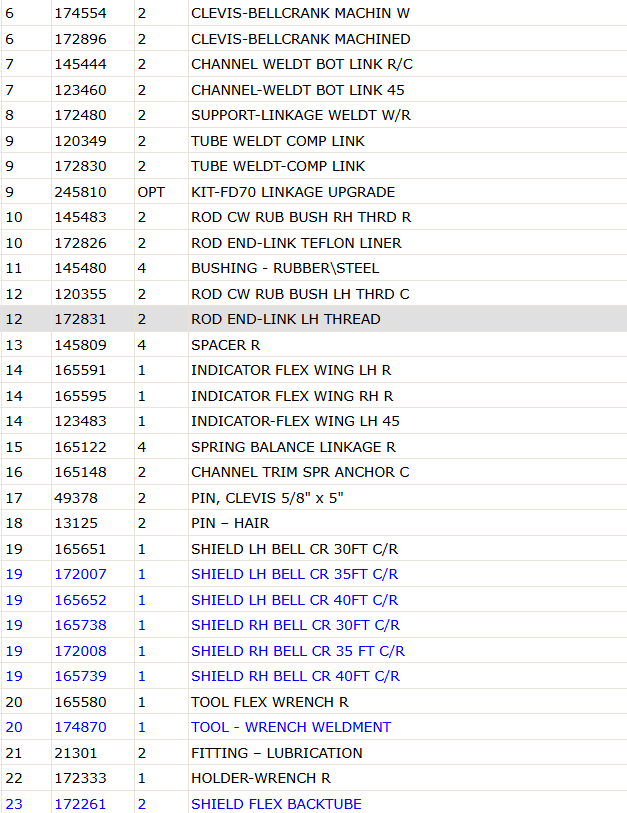The height and width of the screenshot is (813, 627).
Task: Click part number 172261 link
Action: pos(80,804)
